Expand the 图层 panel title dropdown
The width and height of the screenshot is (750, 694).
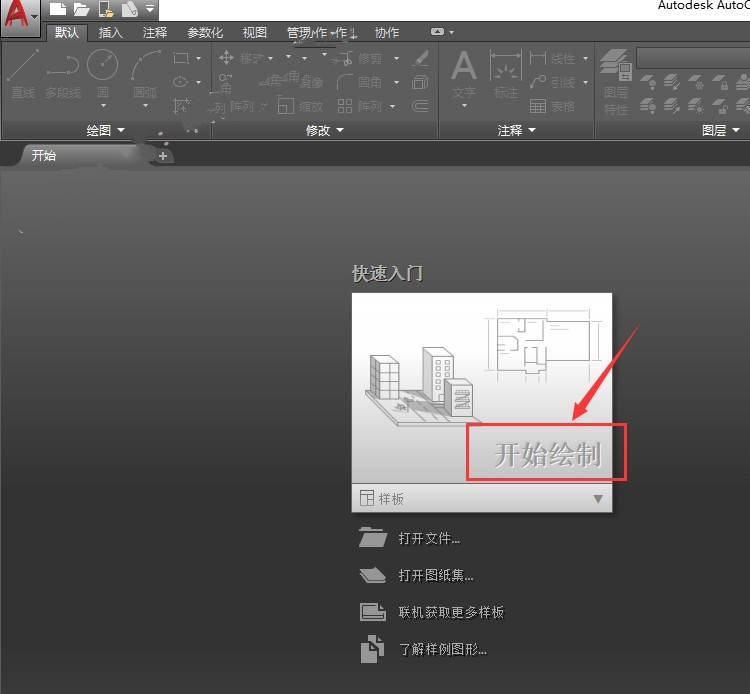point(720,130)
